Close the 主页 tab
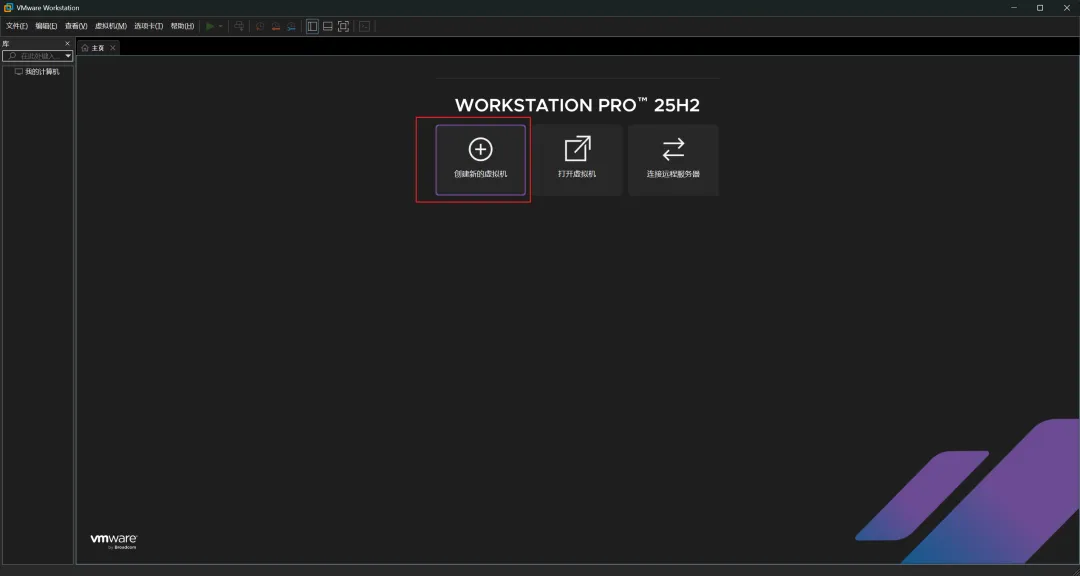Image resolution: width=1080 pixels, height=576 pixels. 113,48
